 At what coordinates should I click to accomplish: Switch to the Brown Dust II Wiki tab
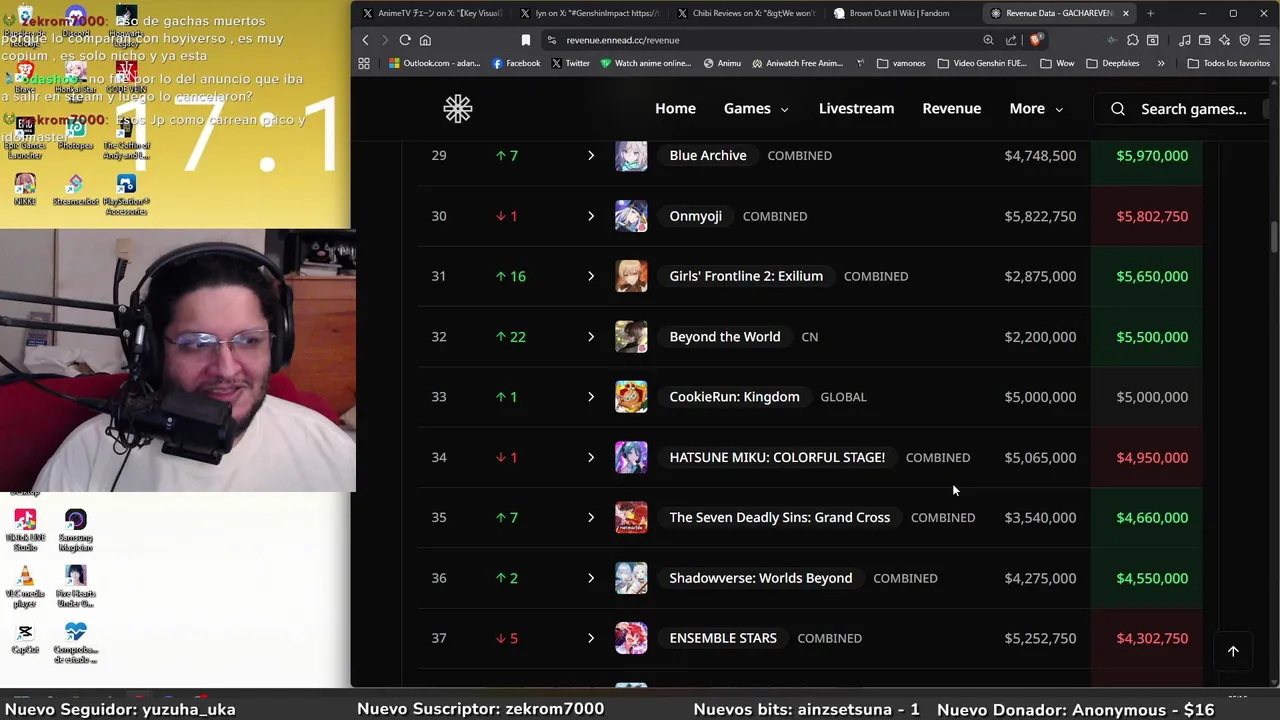pos(900,13)
